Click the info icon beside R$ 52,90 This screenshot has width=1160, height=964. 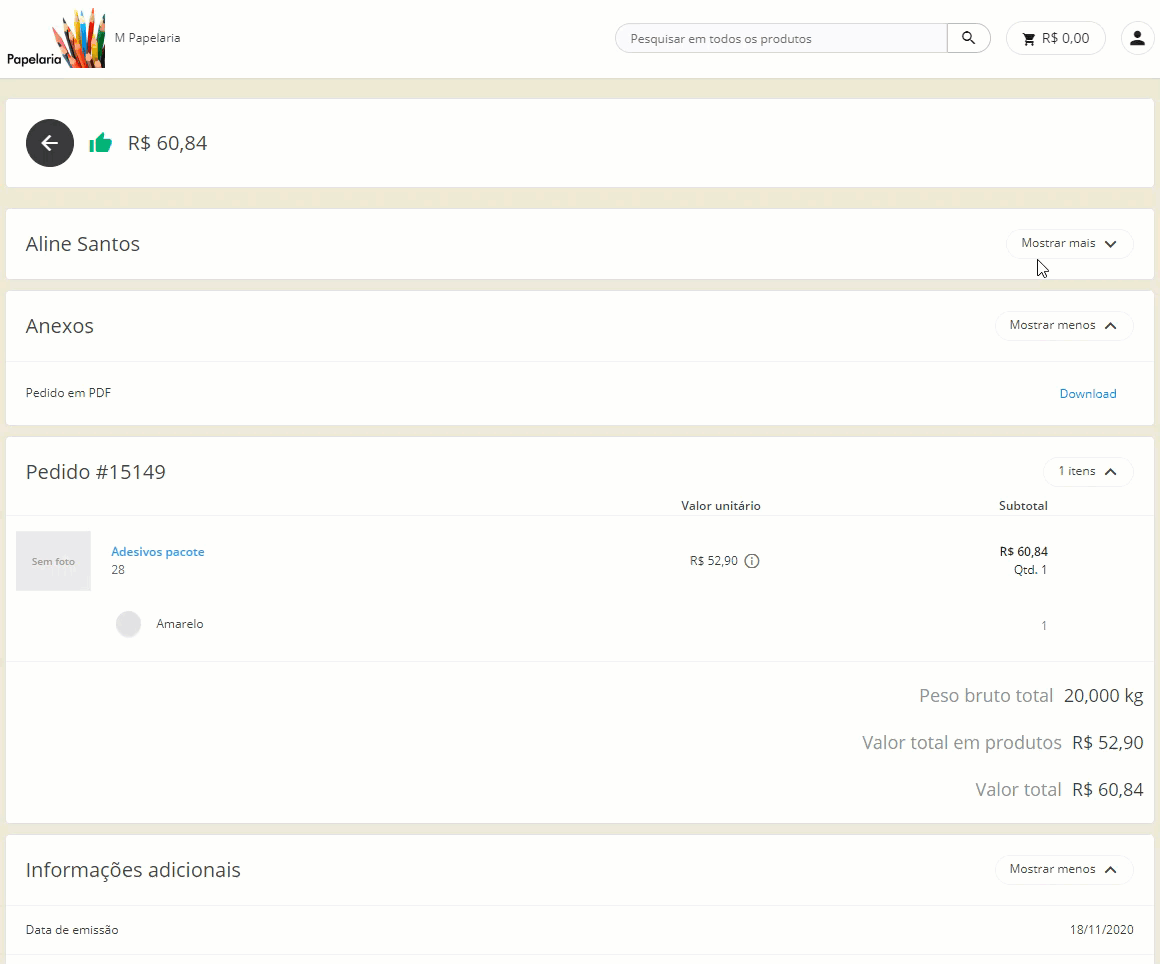pyautogui.click(x=752, y=561)
